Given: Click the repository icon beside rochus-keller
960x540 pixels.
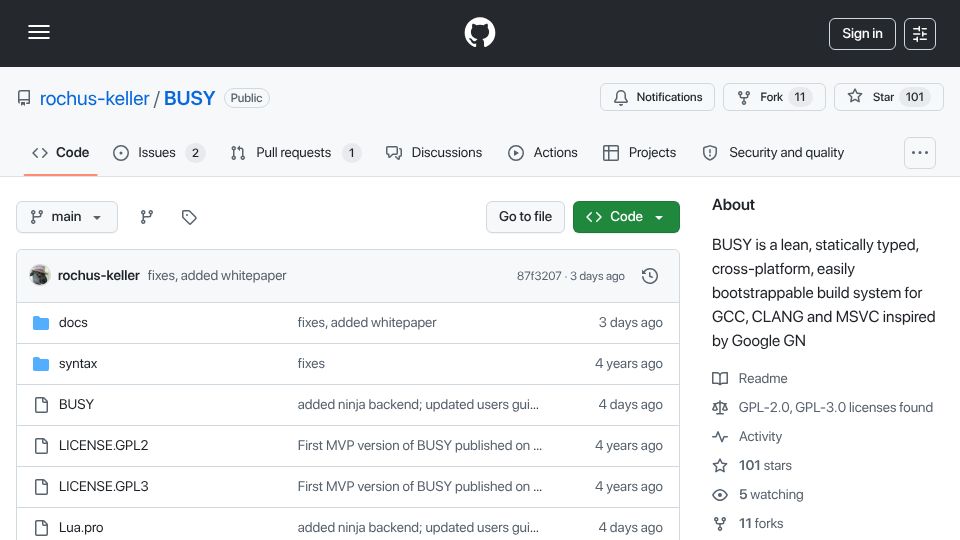Looking at the screenshot, I should tap(24, 98).
